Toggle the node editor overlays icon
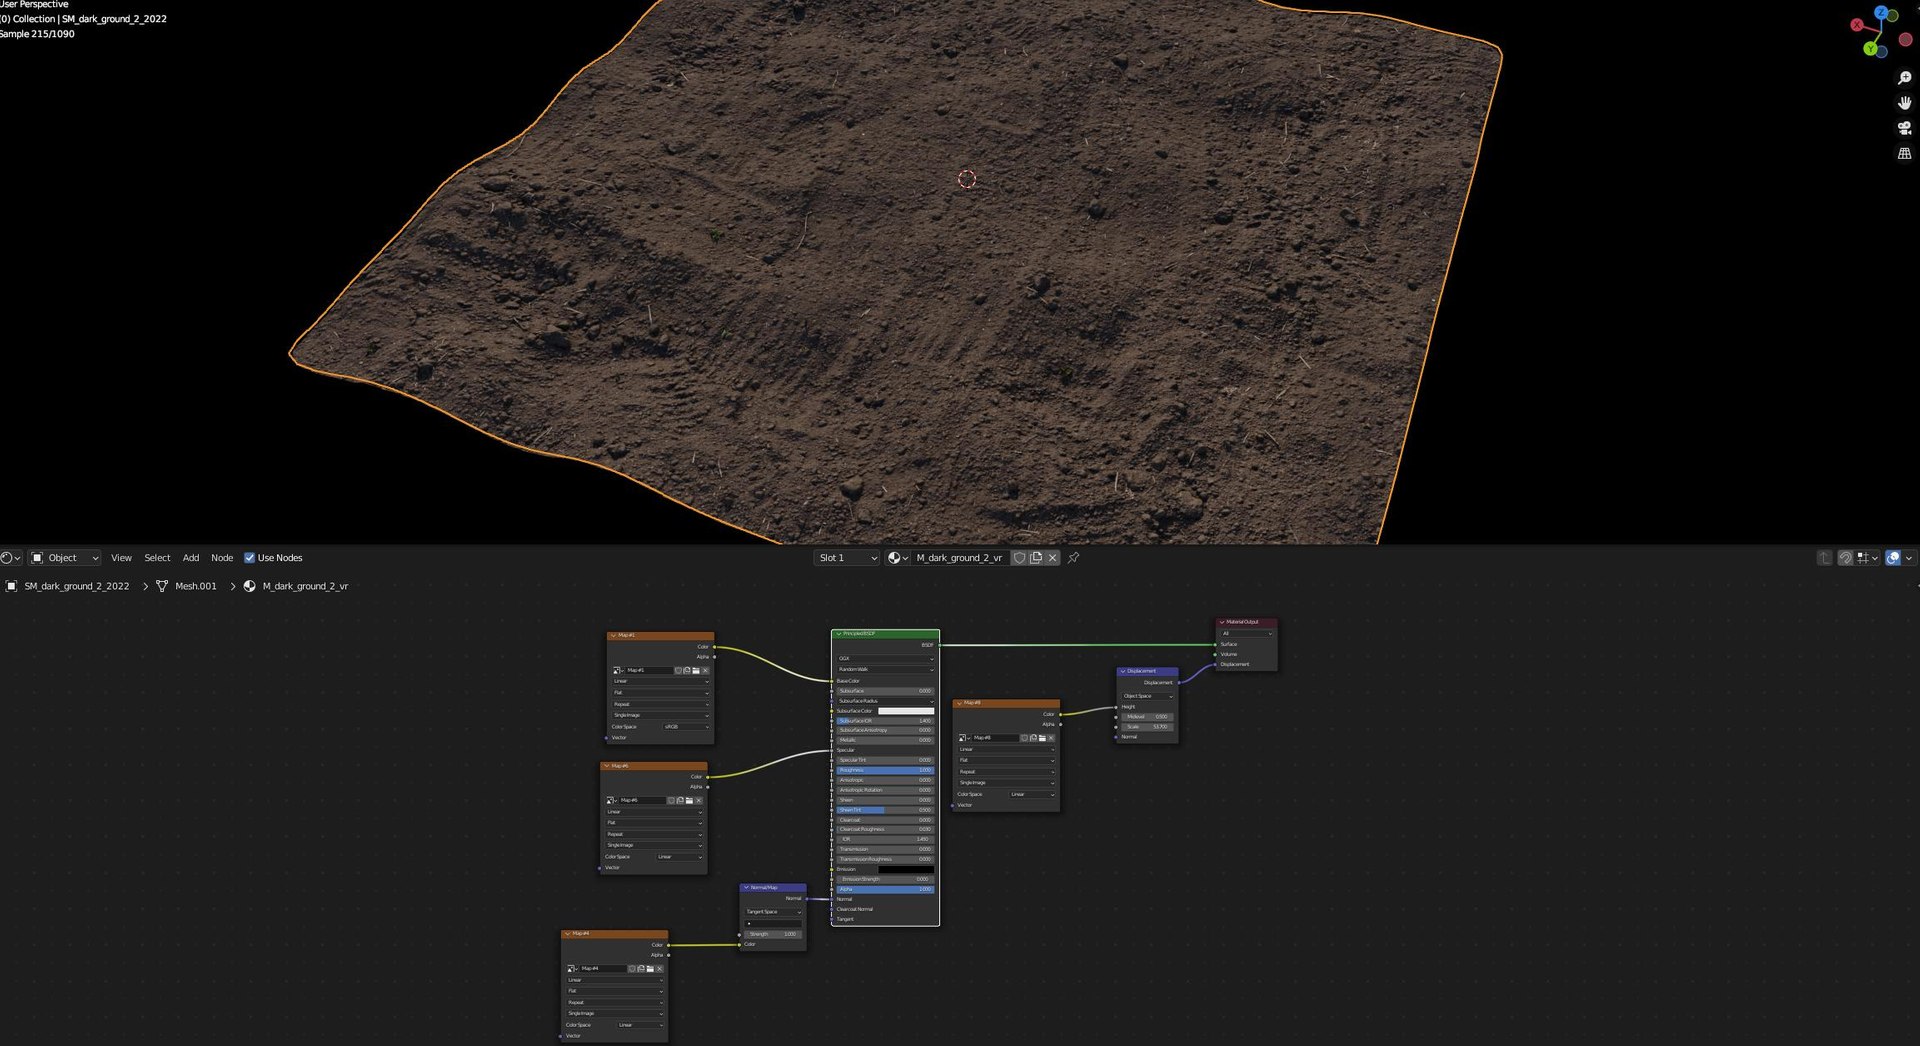Screen dimensions: 1920x1046 tap(1893, 558)
